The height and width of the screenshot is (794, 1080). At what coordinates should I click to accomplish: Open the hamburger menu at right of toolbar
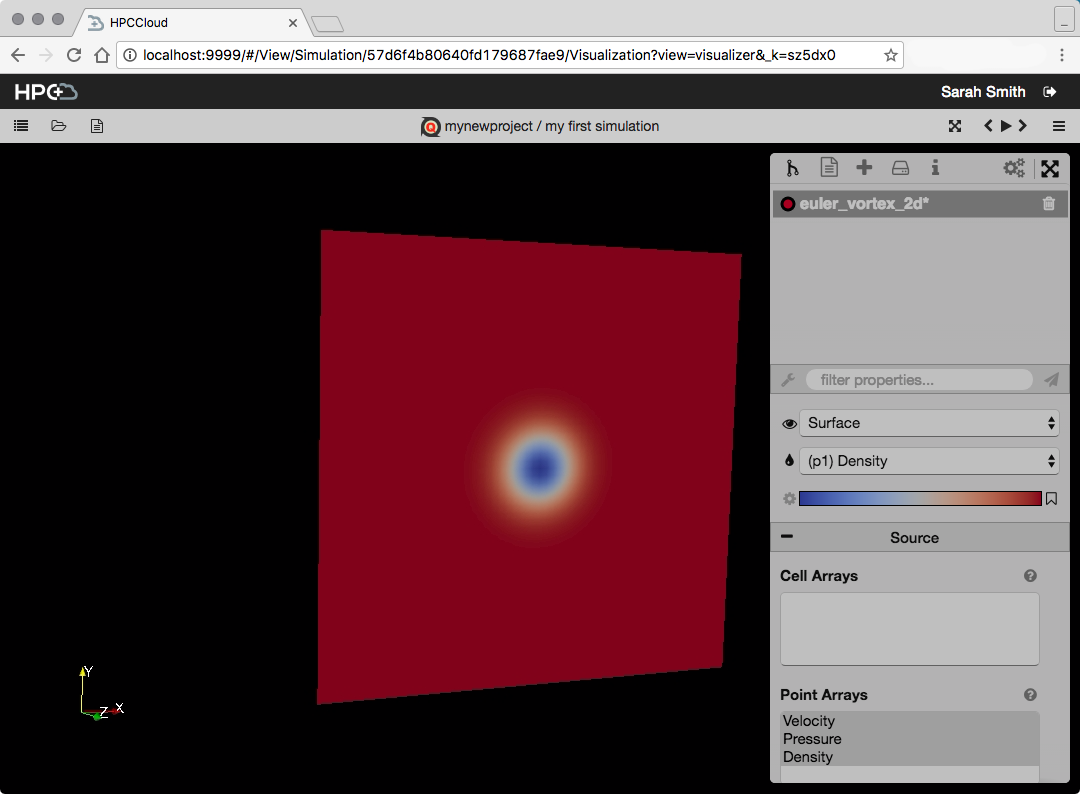(1059, 126)
